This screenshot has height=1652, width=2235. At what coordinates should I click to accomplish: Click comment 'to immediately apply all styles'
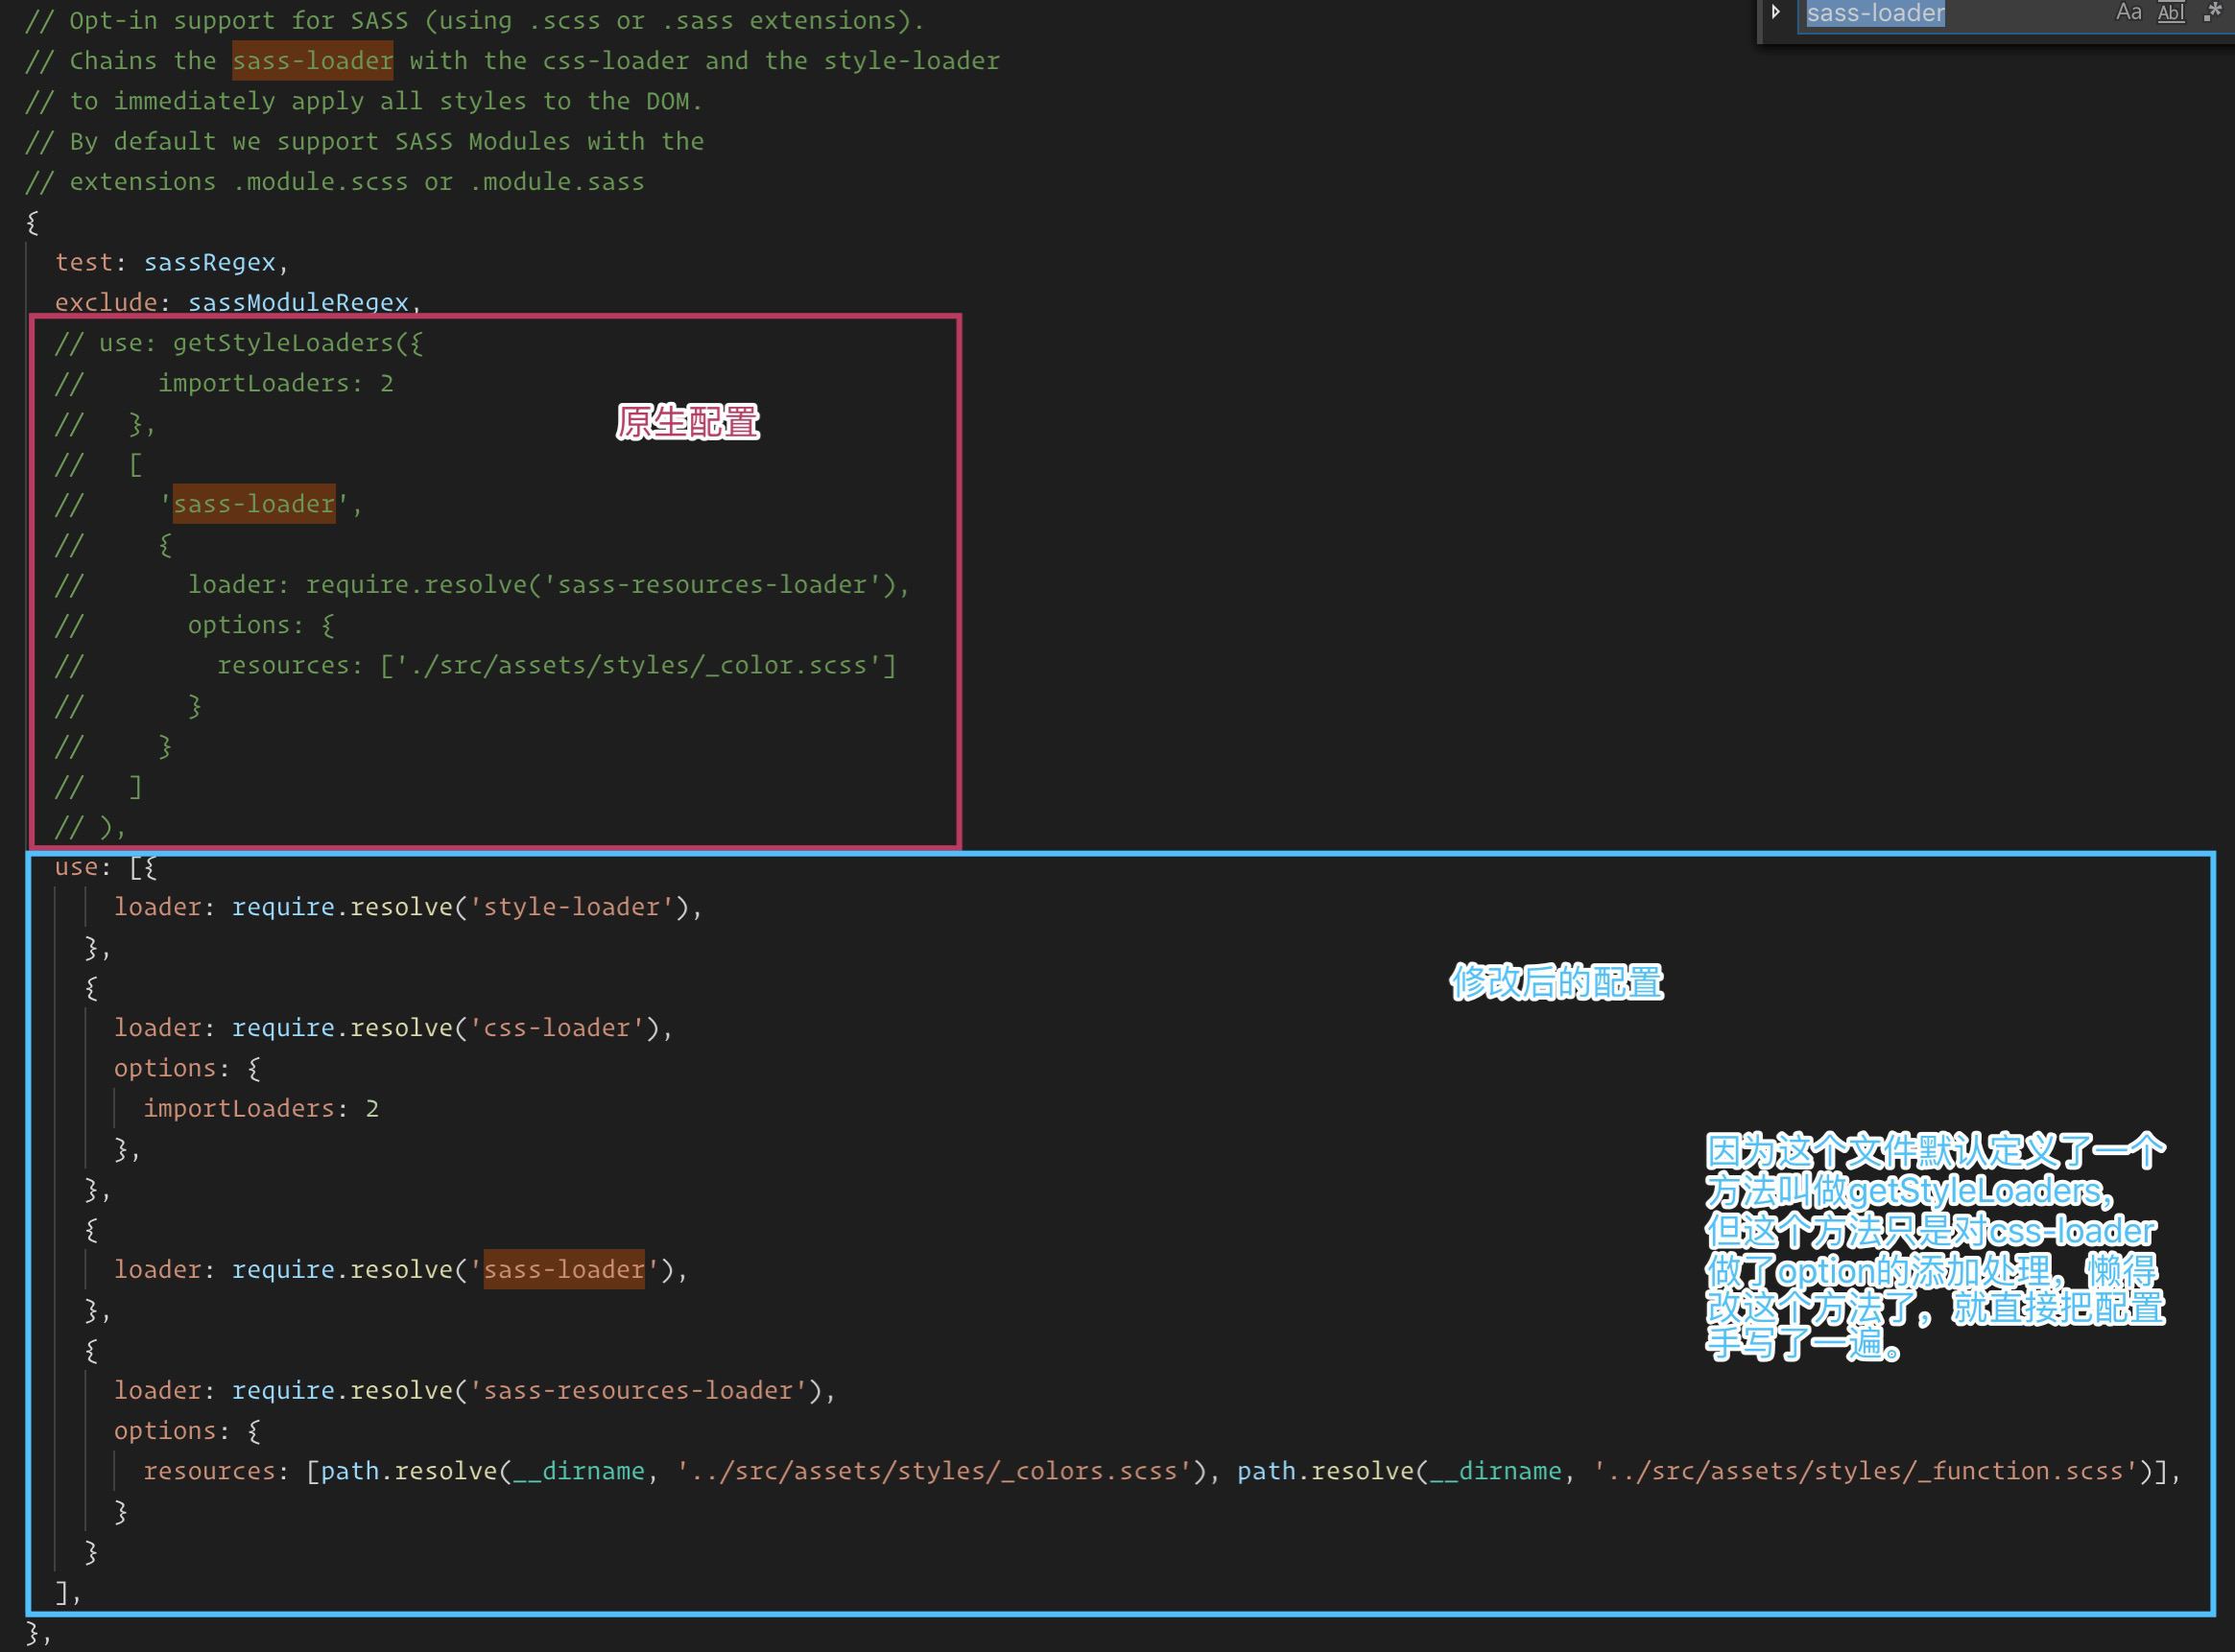pos(364,101)
